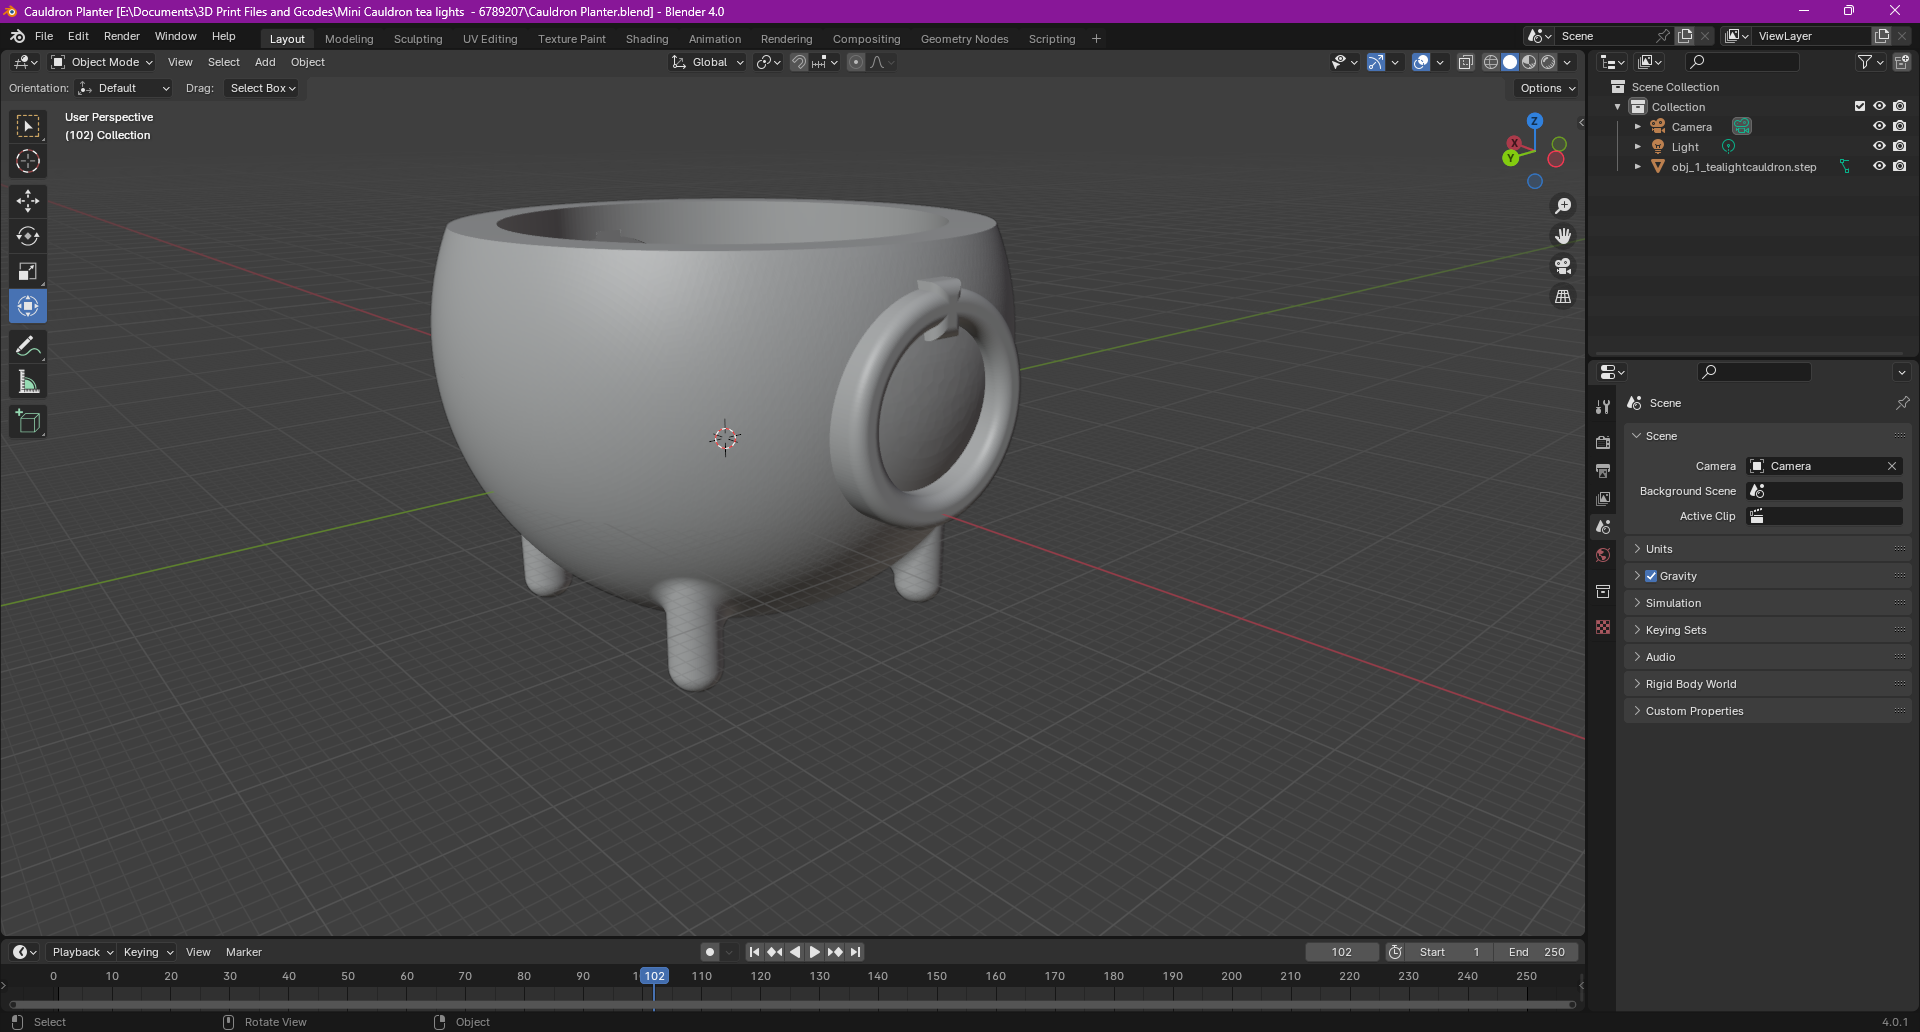1920x1032 pixels.
Task: Toggle auto keying record button
Action: 710,952
